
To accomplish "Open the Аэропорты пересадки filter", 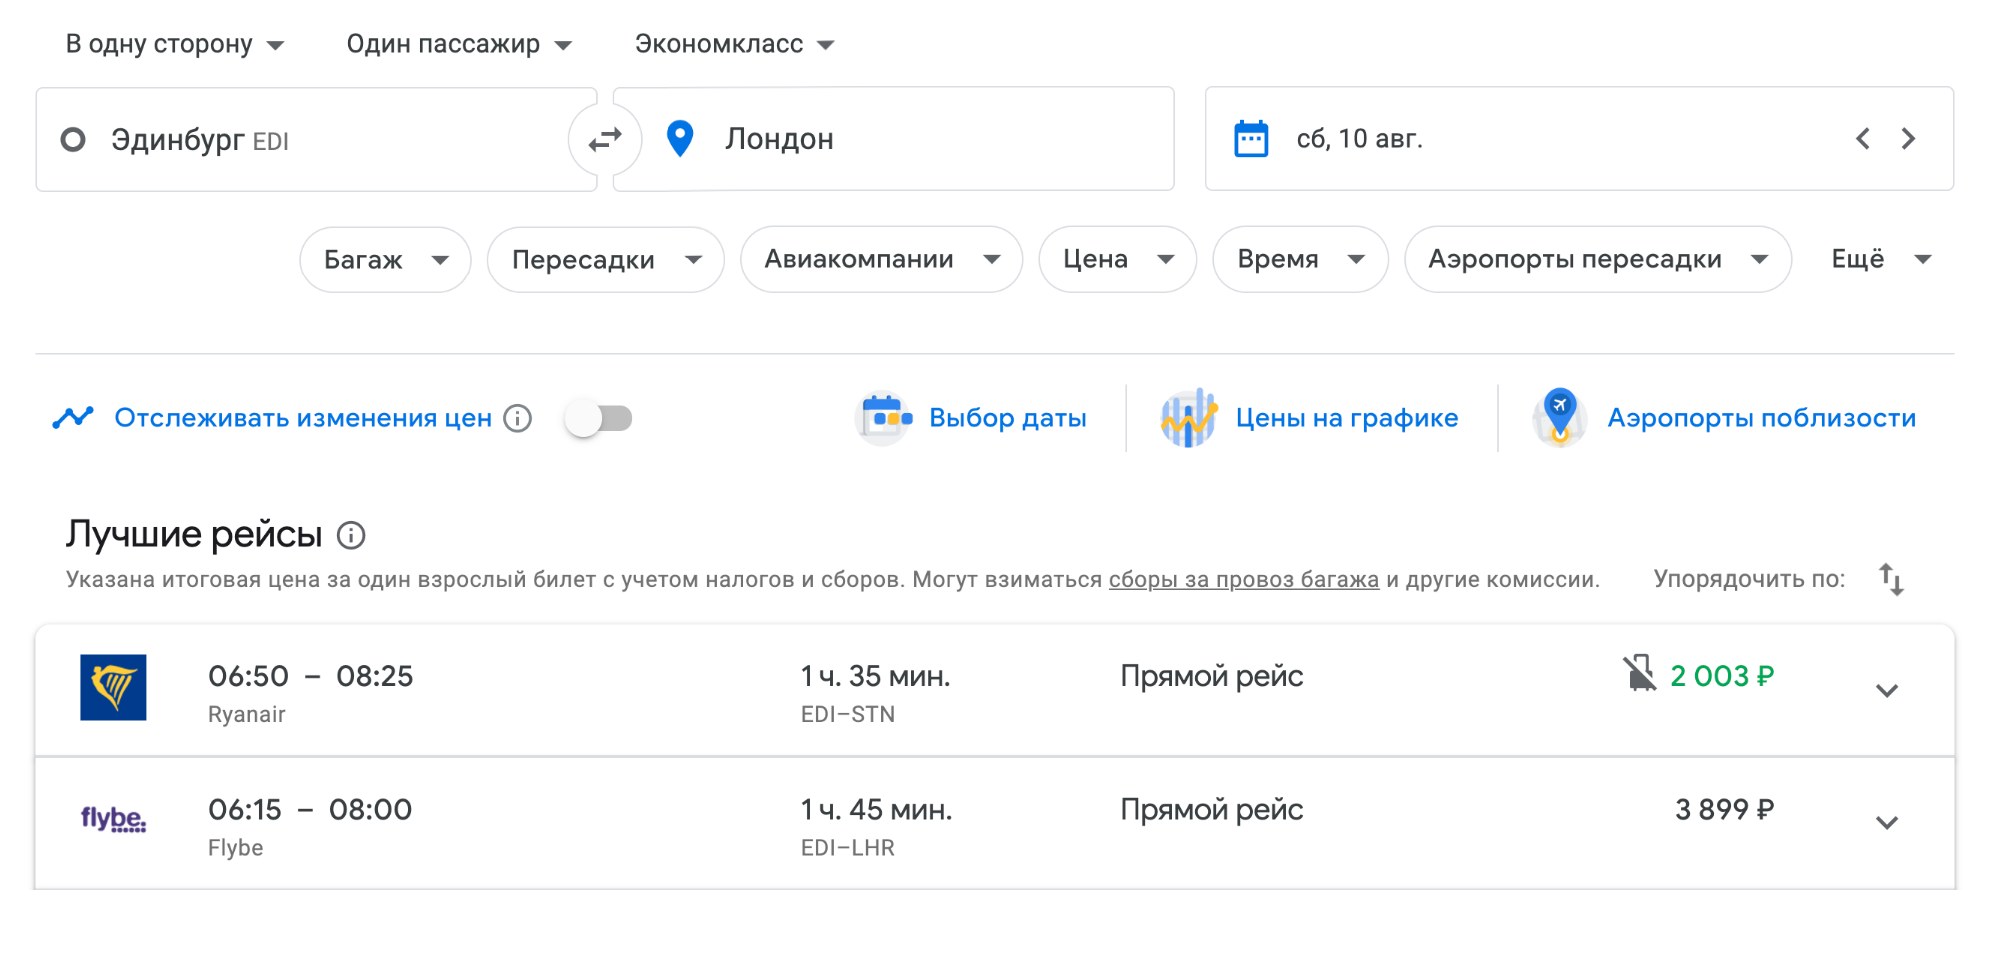I will [x=1597, y=260].
